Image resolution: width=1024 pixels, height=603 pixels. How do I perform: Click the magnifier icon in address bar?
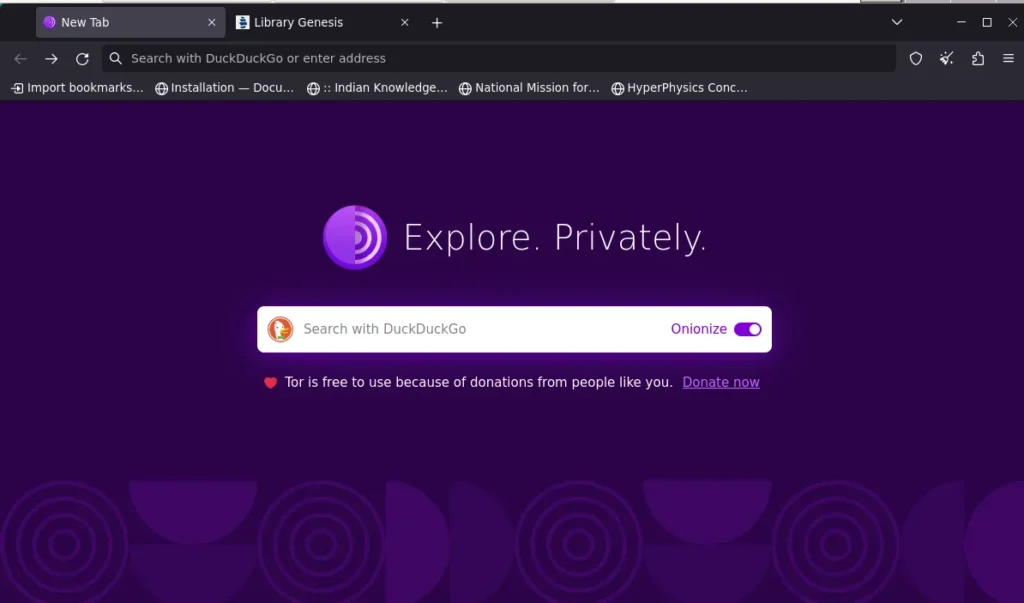coord(116,59)
